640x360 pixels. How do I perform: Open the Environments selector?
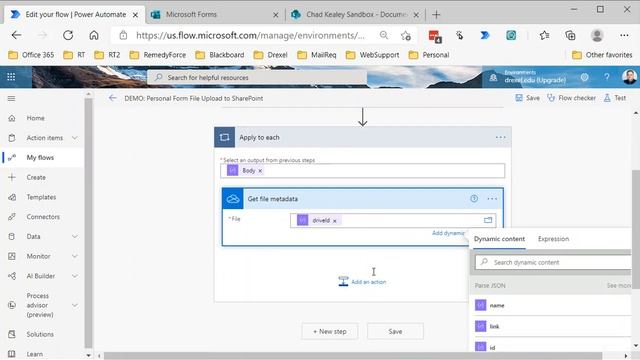point(529,77)
